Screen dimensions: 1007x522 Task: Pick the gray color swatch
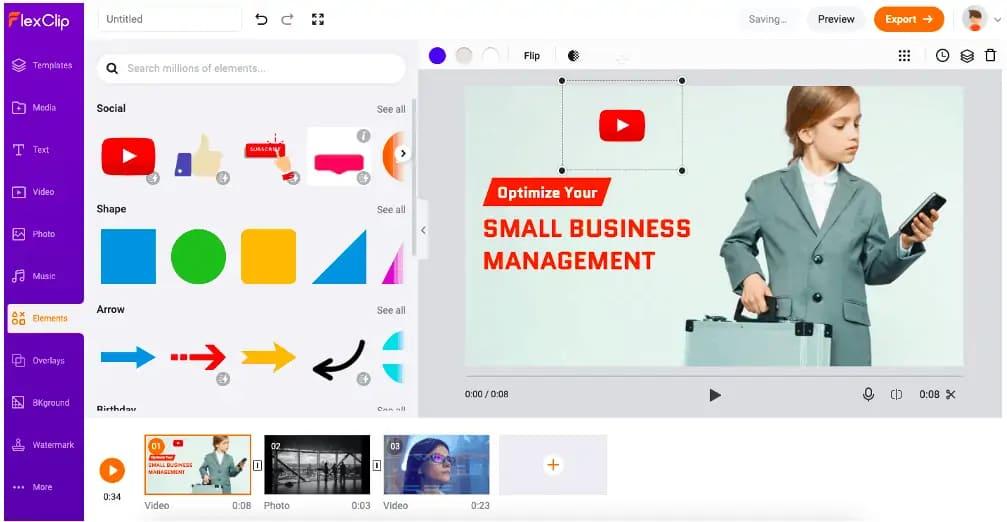pyautogui.click(x=464, y=56)
